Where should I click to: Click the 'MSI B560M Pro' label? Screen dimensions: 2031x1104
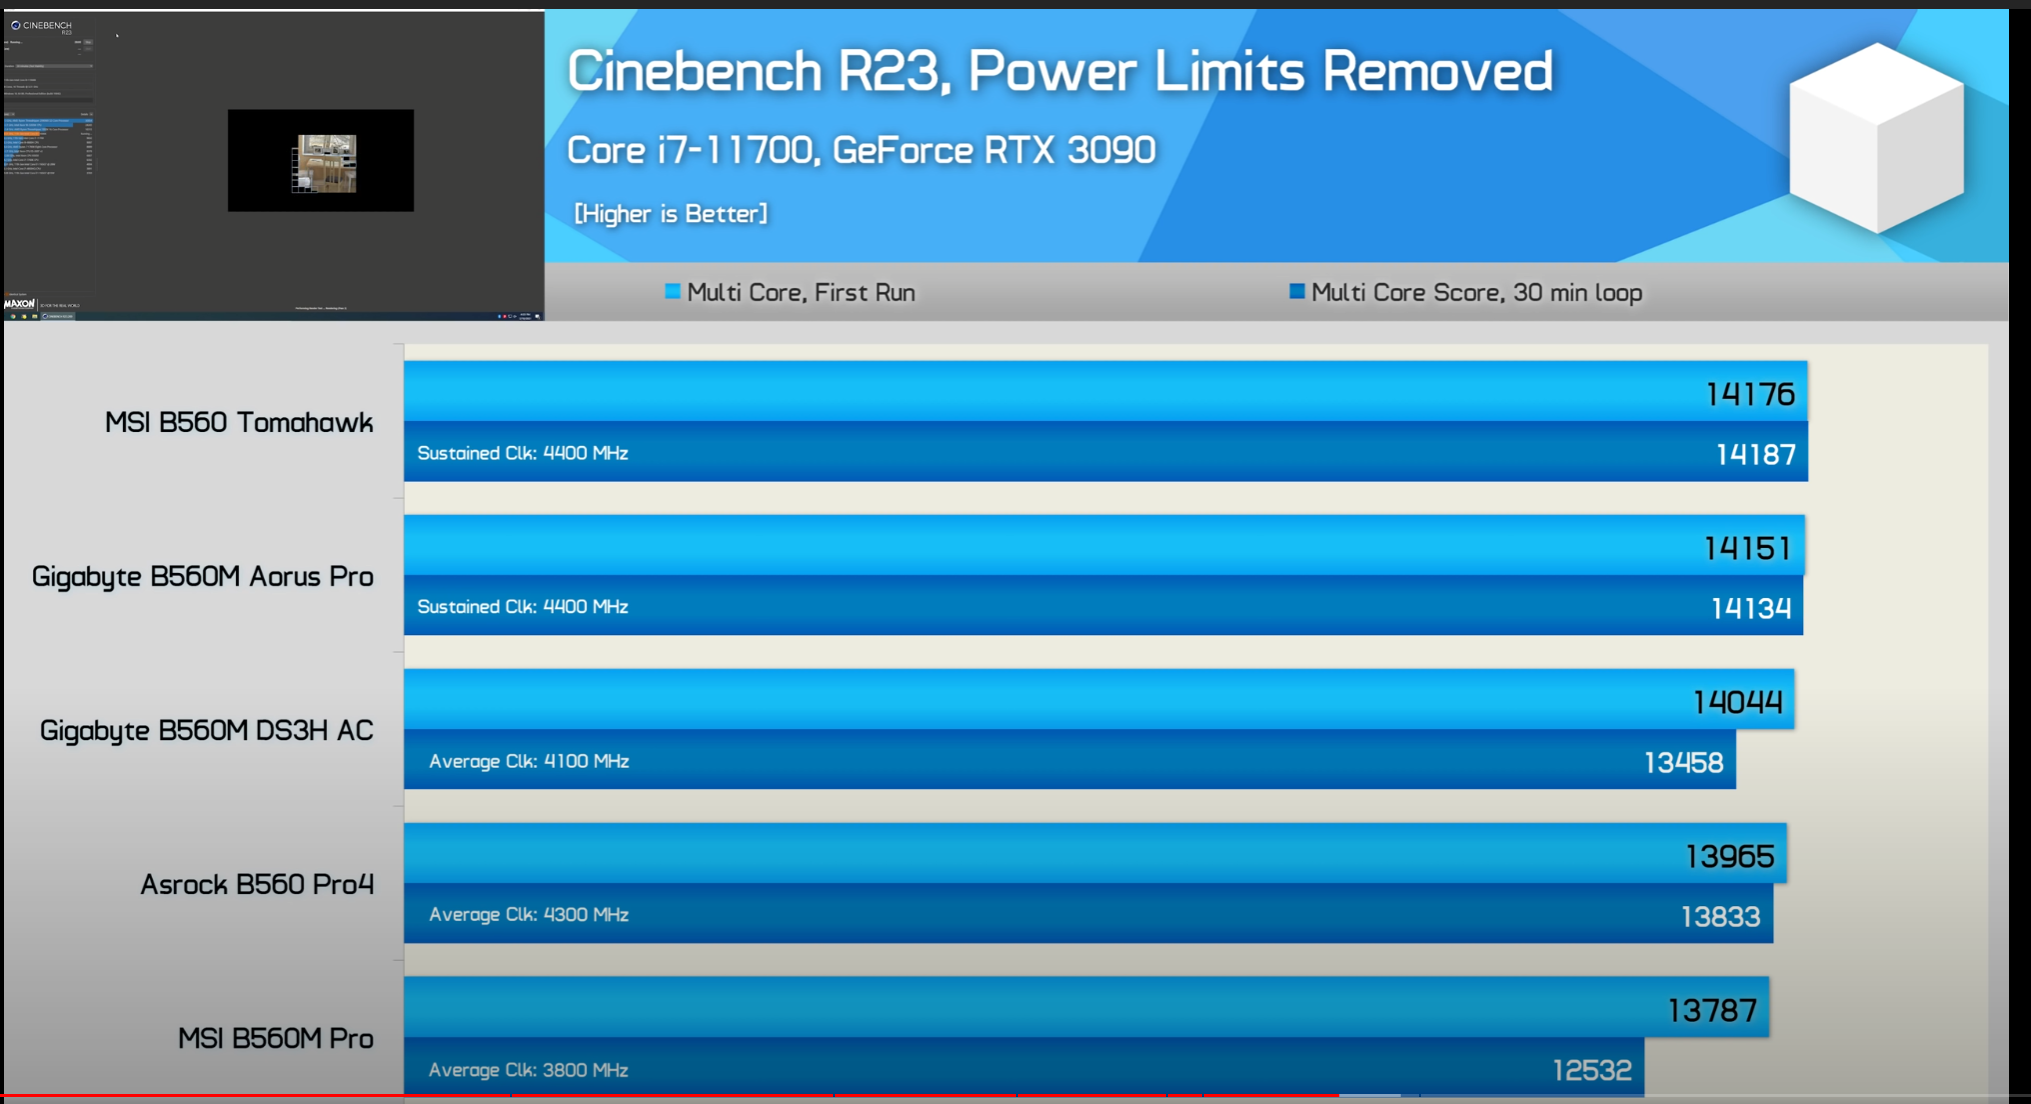[276, 1039]
